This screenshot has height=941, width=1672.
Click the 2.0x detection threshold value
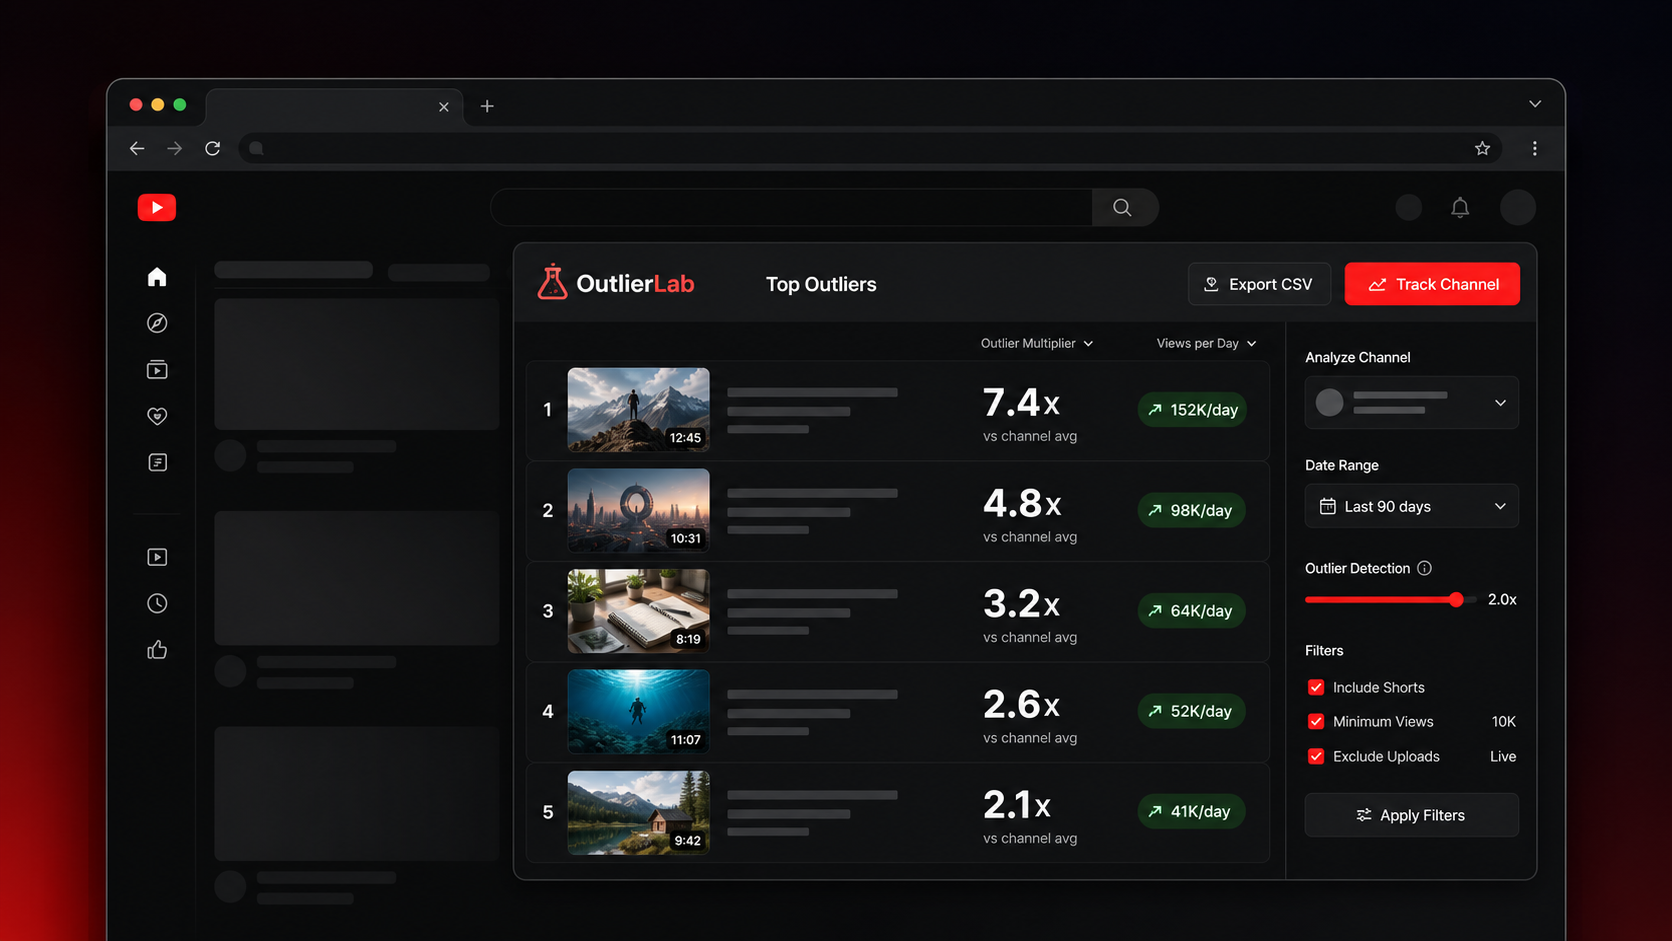(1502, 599)
